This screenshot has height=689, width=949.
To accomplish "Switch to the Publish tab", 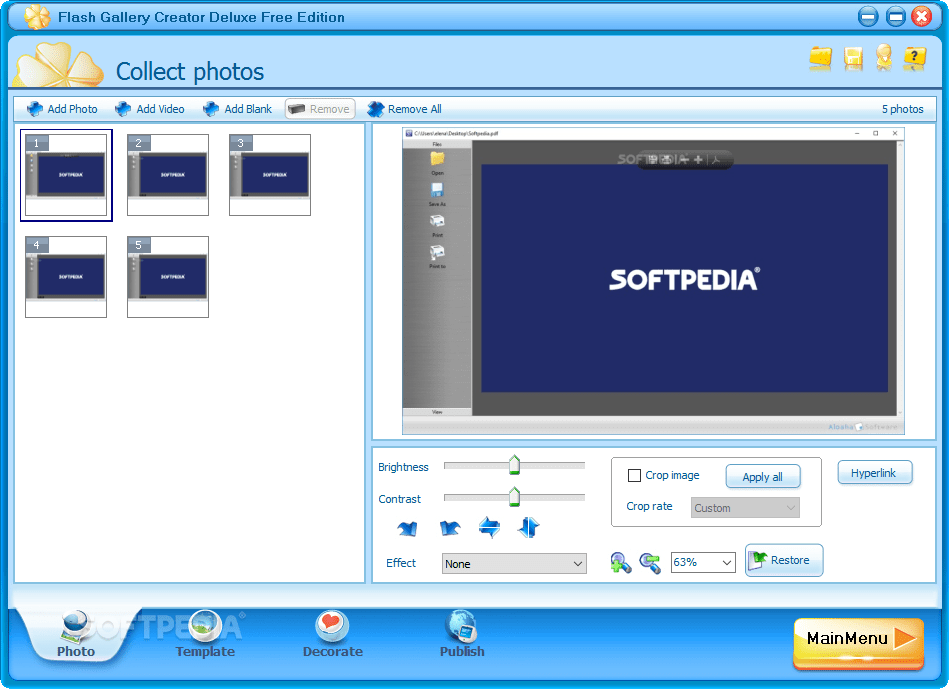I will coord(462,635).
